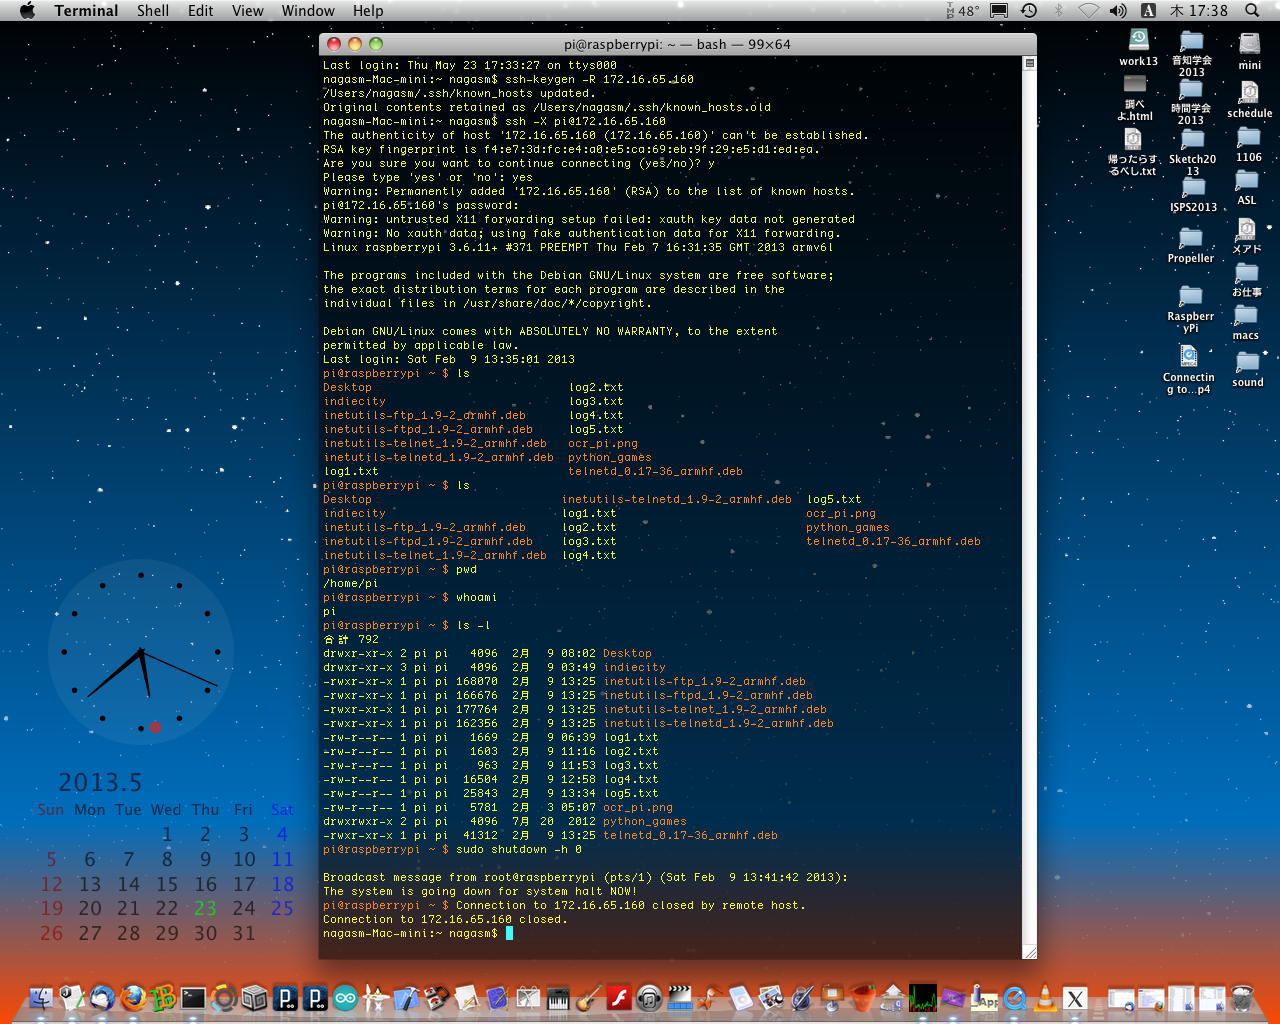Open QuickTime Player from the Dock

tap(1014, 998)
